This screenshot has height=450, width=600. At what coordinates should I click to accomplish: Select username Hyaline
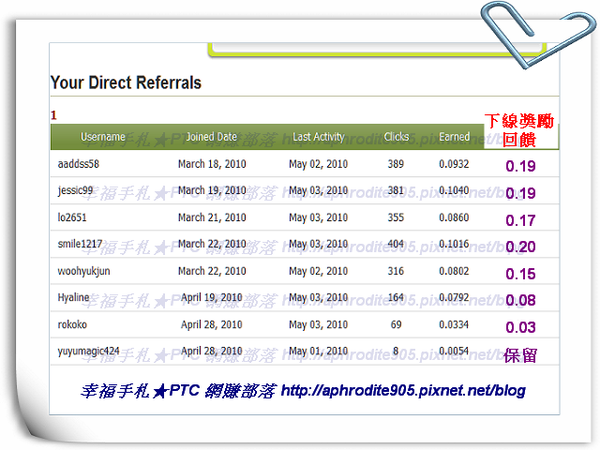click(73, 298)
